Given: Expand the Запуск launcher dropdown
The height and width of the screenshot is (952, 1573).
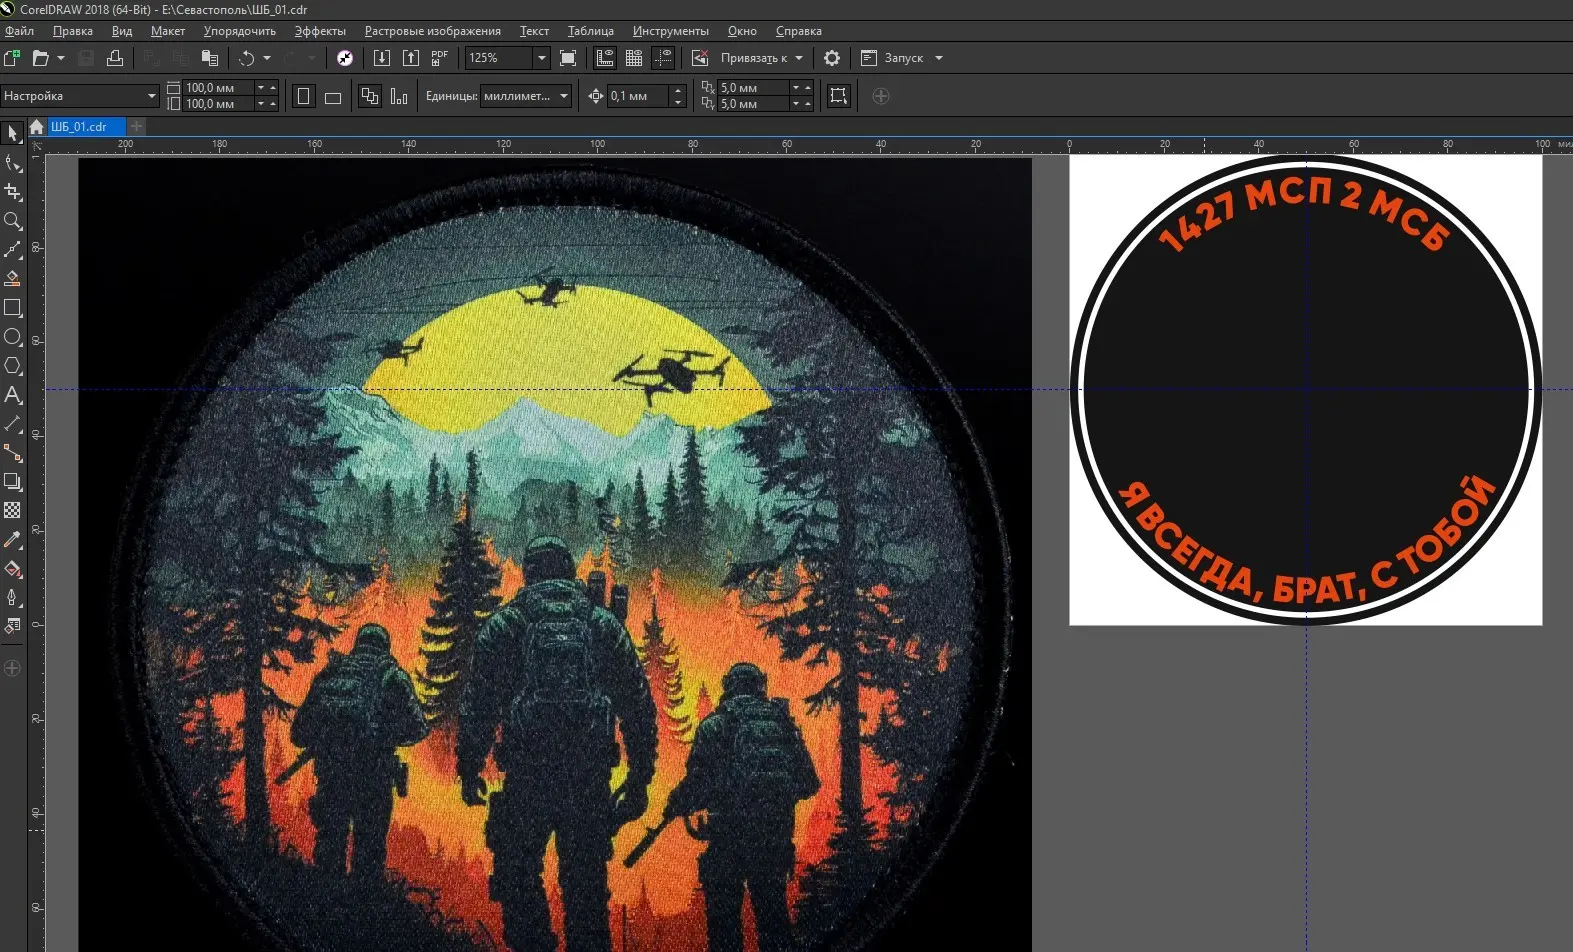Looking at the screenshot, I should [x=939, y=58].
